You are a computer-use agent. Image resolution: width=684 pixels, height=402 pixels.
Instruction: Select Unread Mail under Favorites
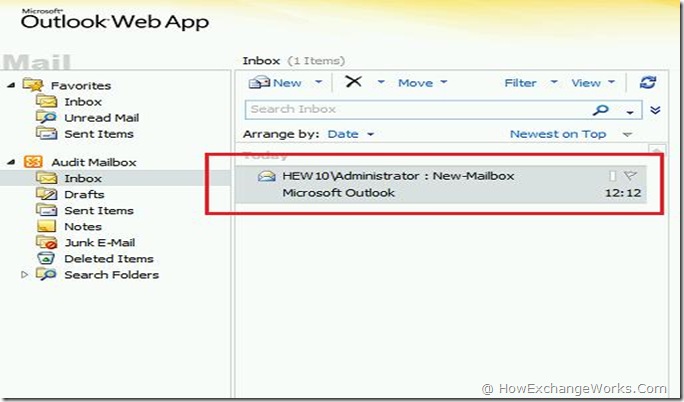click(x=102, y=118)
